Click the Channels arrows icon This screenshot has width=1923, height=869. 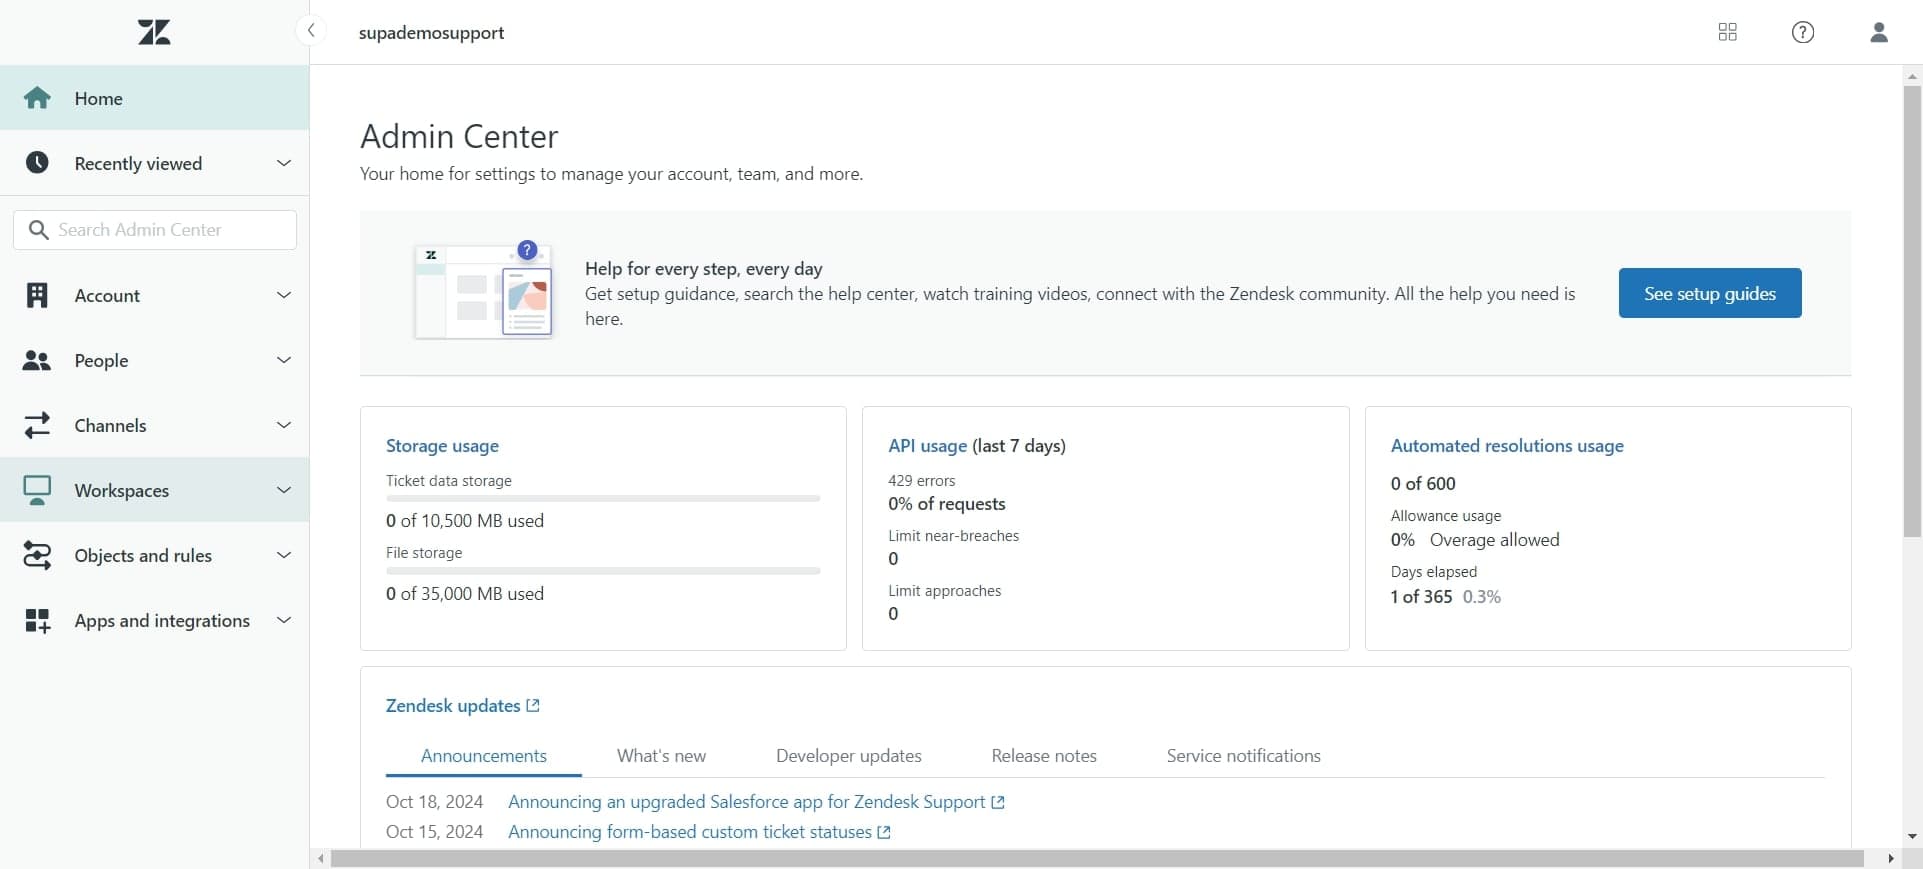coord(37,425)
